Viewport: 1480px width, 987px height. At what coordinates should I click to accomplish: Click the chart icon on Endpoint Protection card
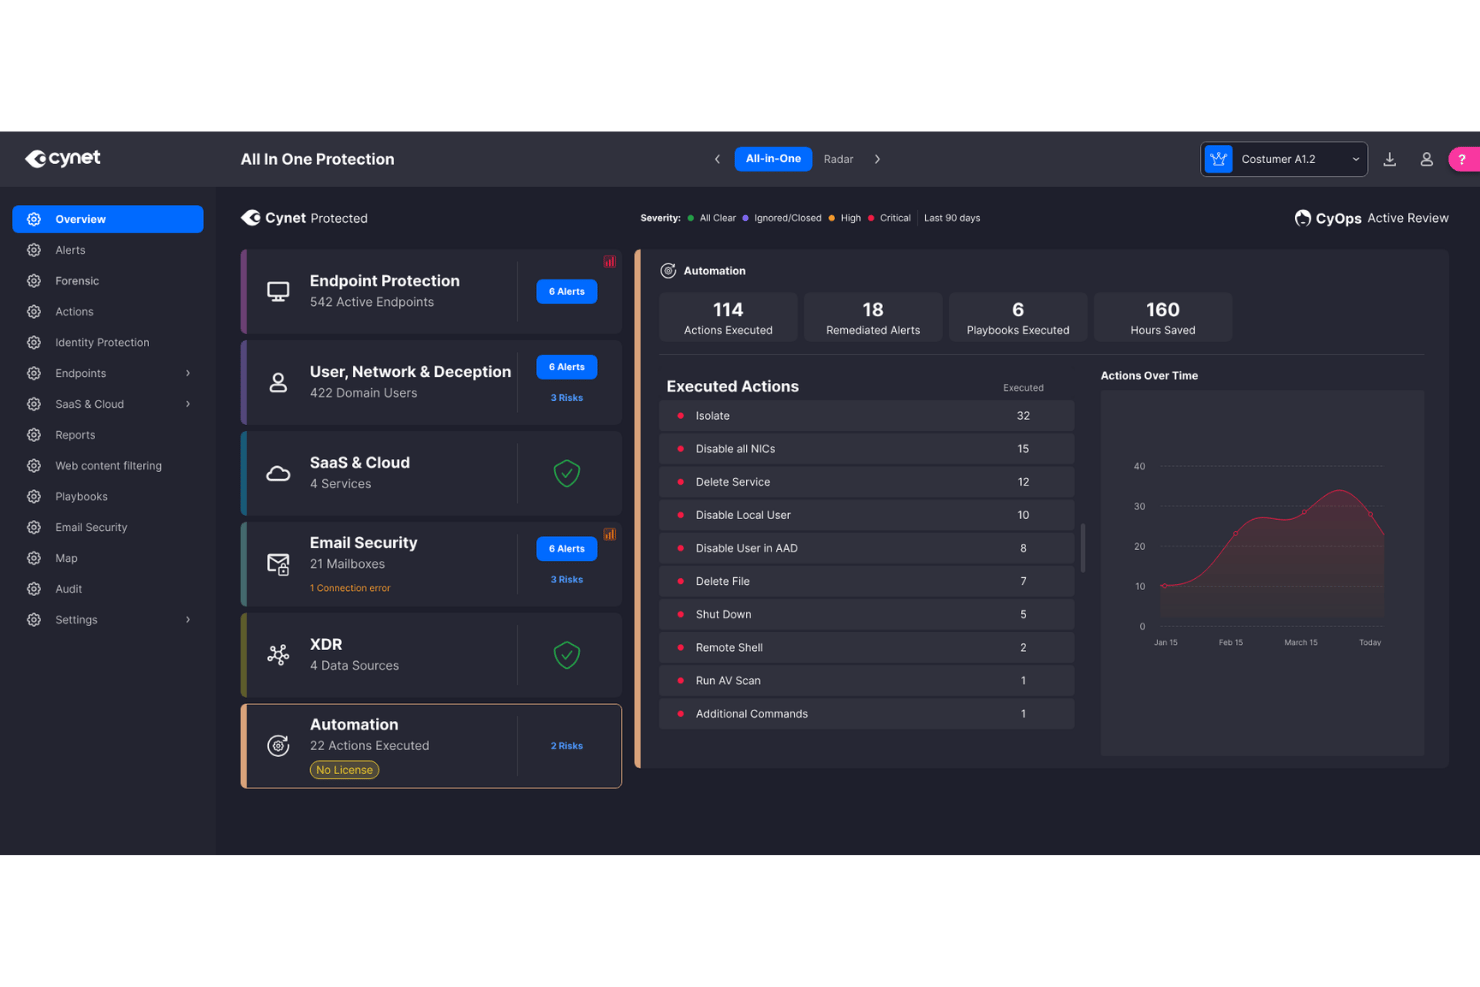(609, 261)
